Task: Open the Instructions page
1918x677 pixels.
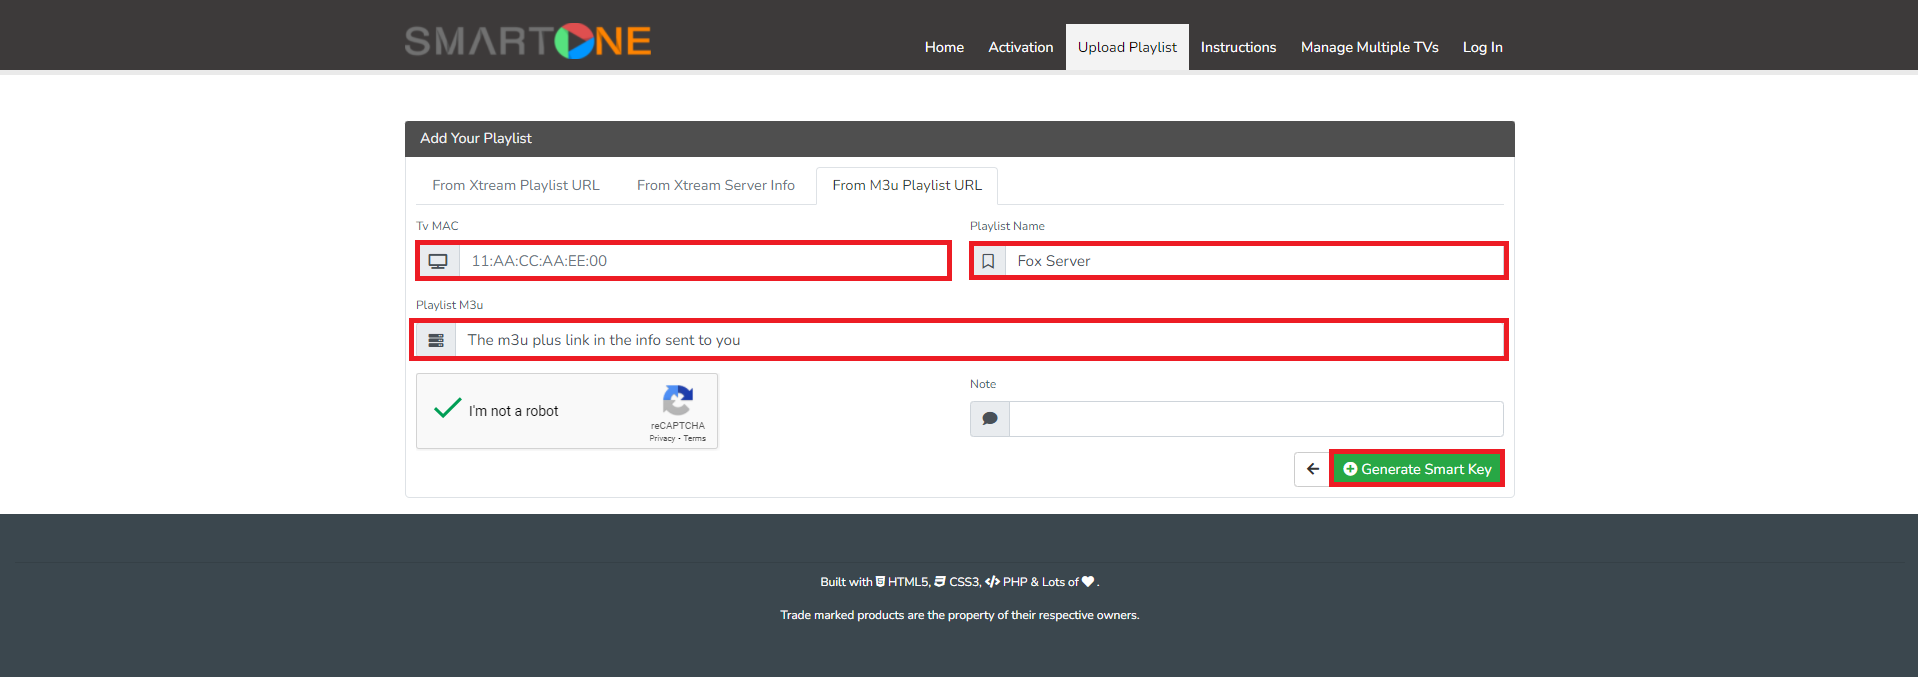Action: [x=1238, y=47]
